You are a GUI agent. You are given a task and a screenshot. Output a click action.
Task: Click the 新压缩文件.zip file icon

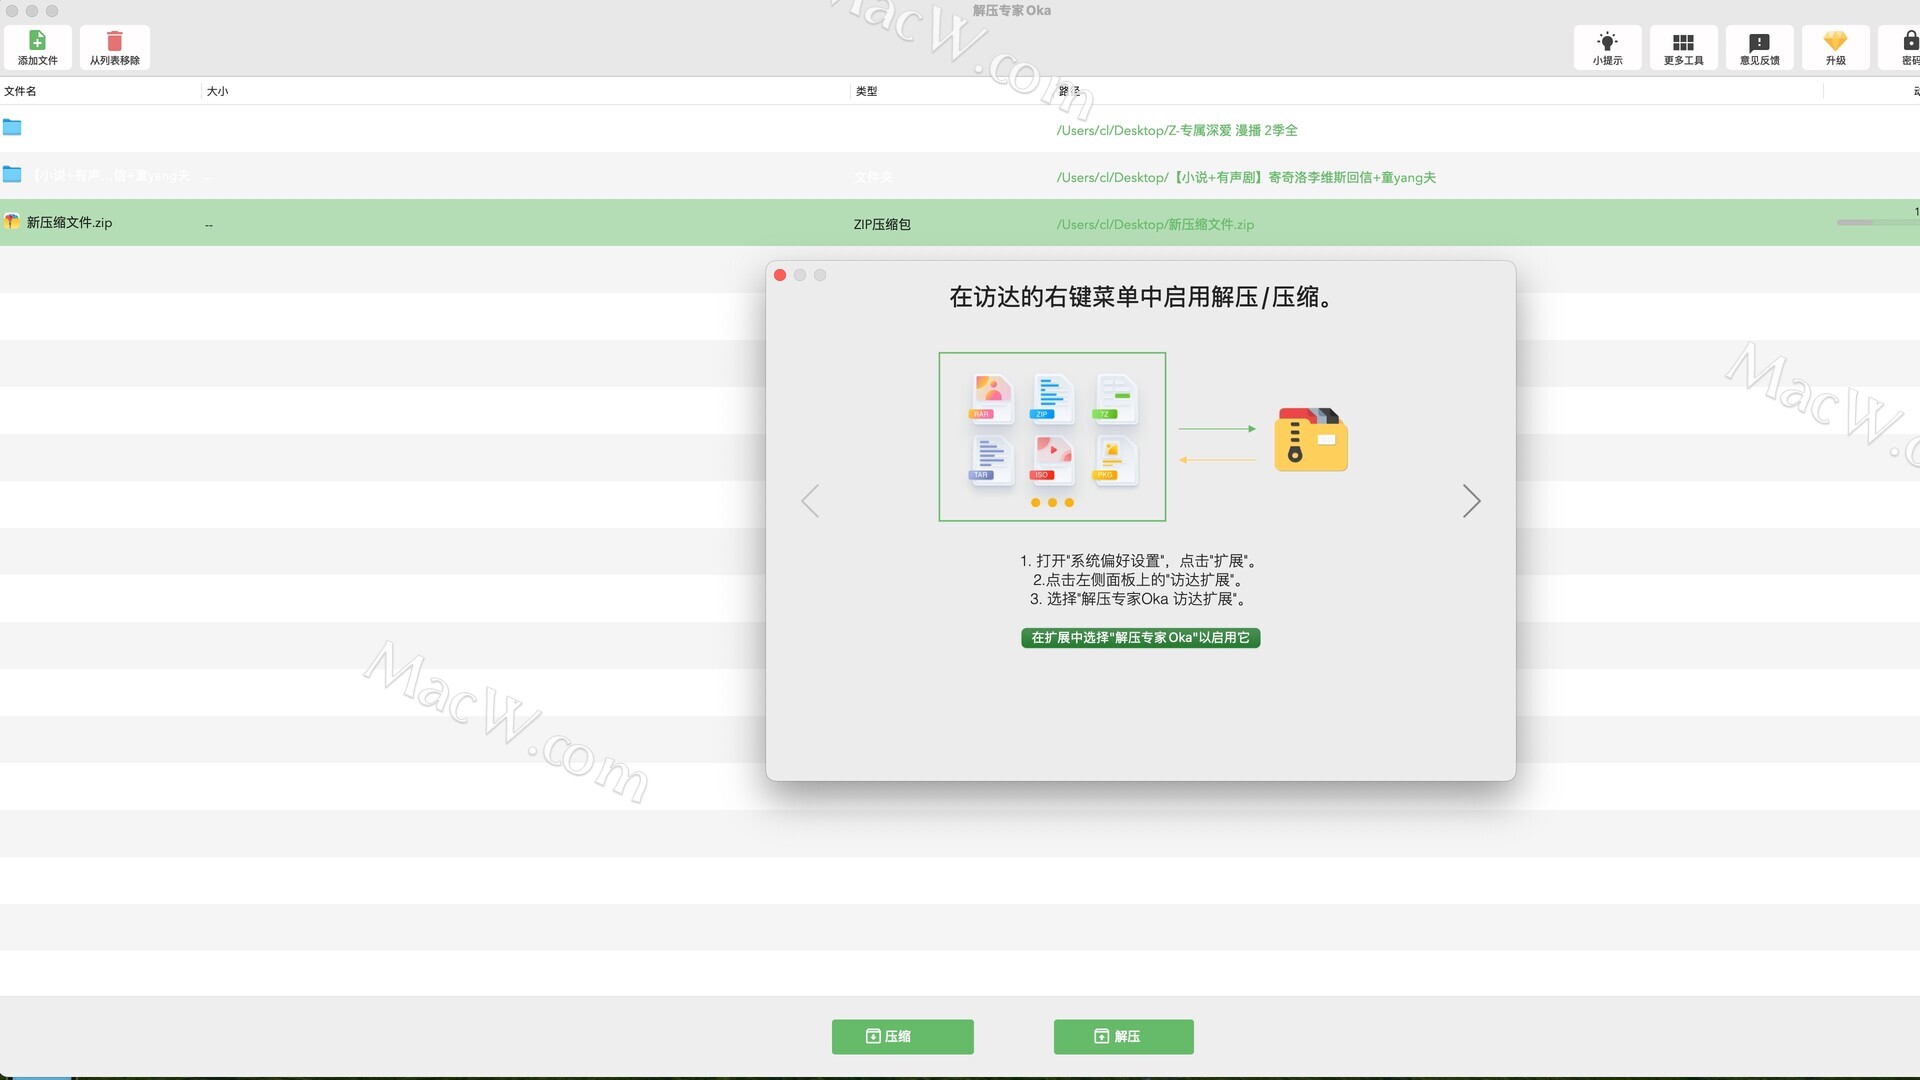click(11, 222)
